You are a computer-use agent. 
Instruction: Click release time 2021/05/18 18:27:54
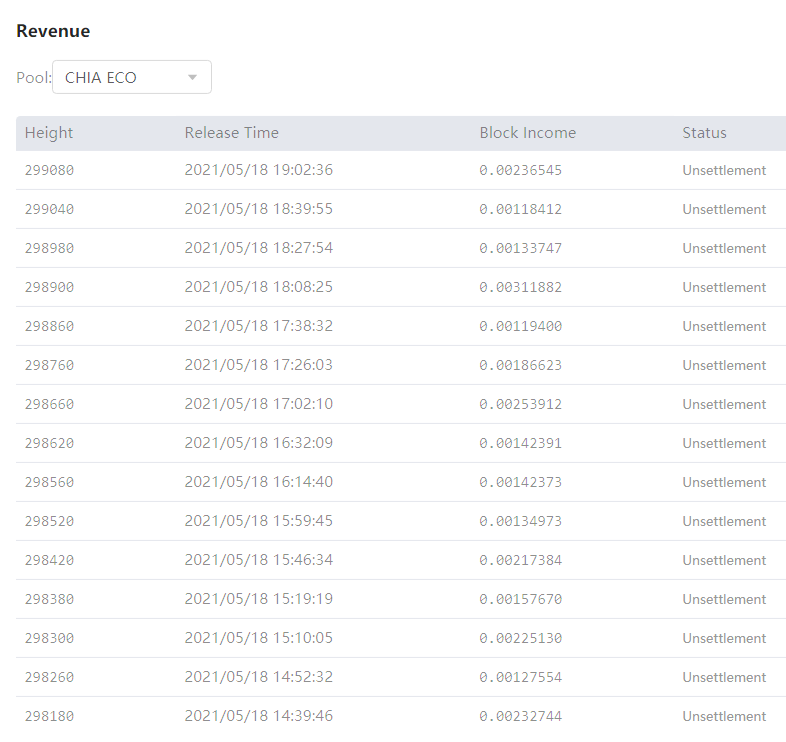pos(259,248)
